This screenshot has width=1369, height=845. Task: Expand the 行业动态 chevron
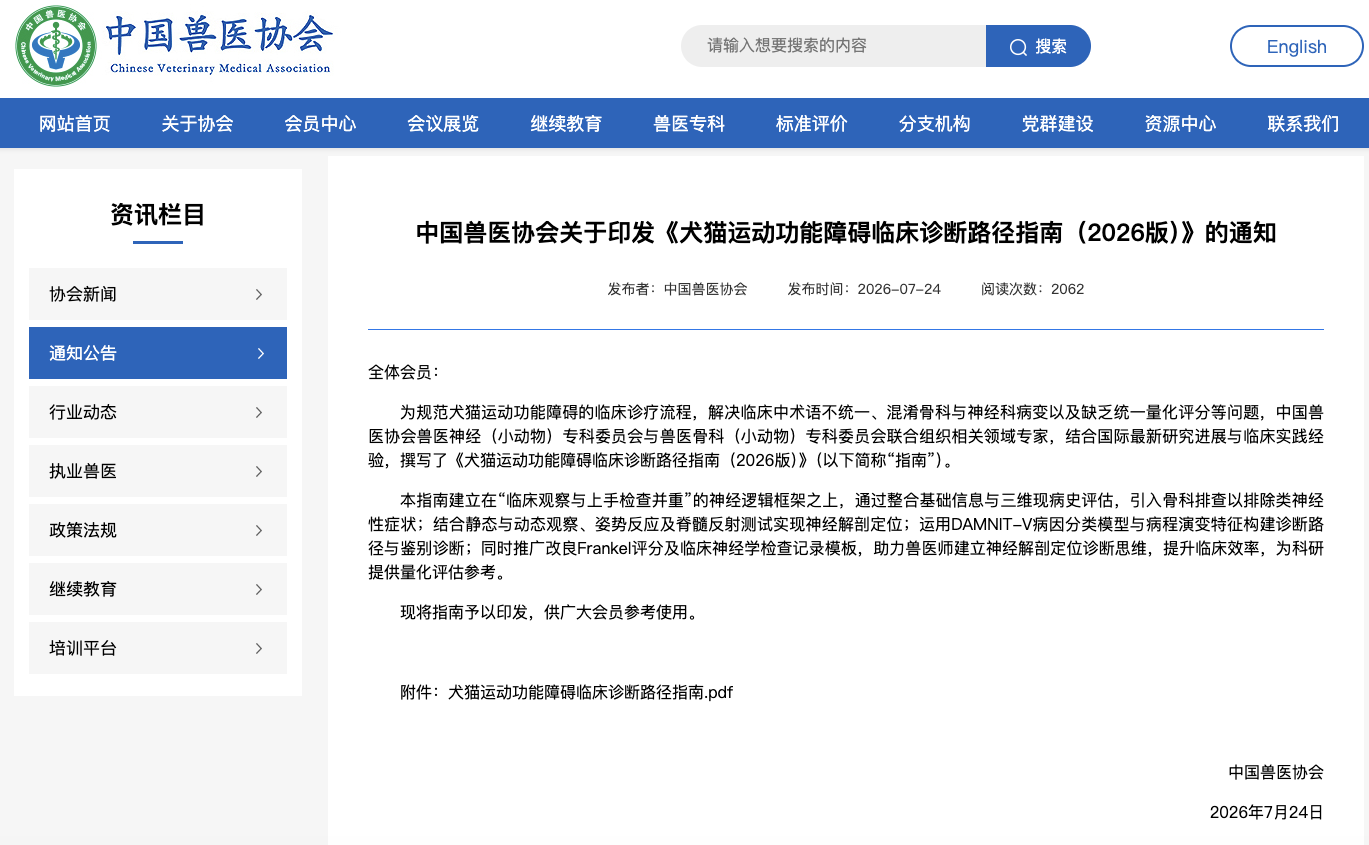click(259, 412)
